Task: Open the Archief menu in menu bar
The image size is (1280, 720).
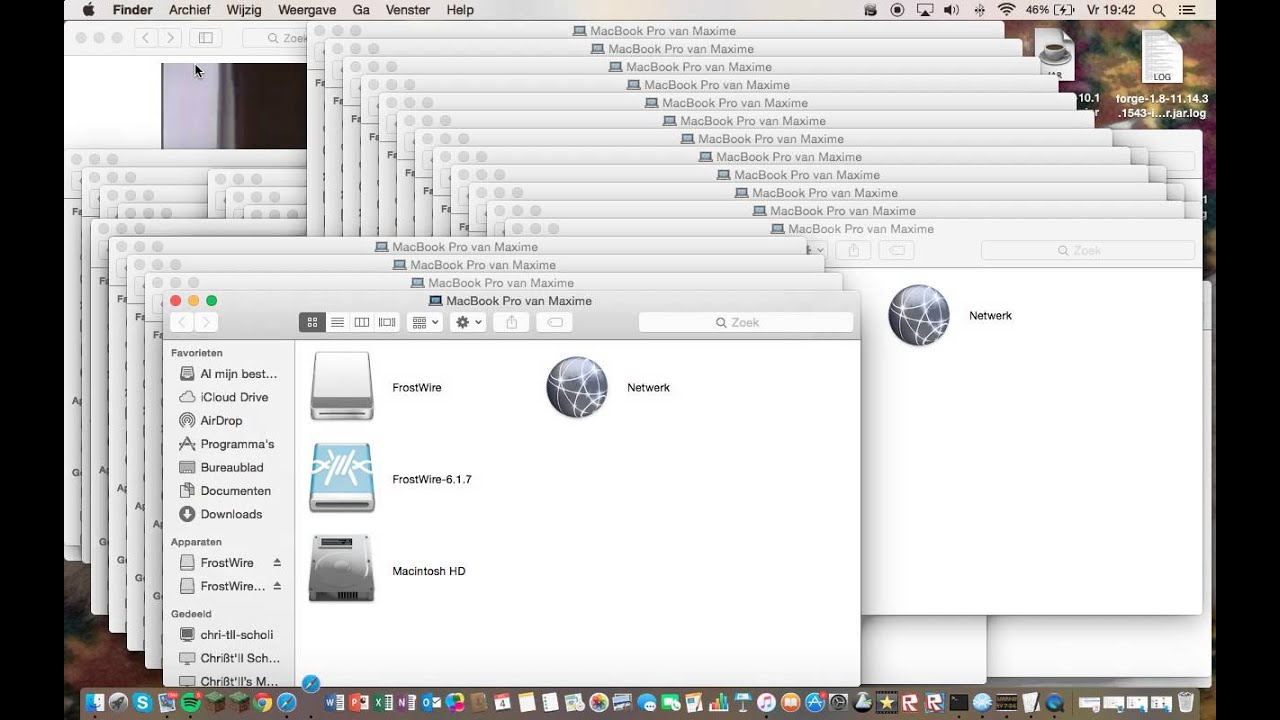Action: tap(190, 10)
